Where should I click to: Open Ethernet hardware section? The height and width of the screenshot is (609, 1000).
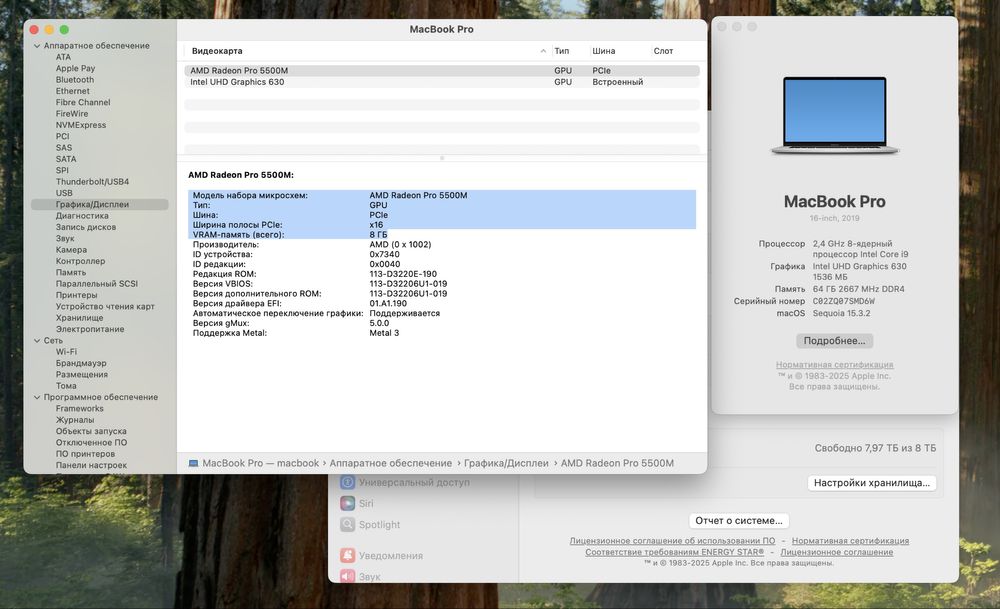coord(73,91)
